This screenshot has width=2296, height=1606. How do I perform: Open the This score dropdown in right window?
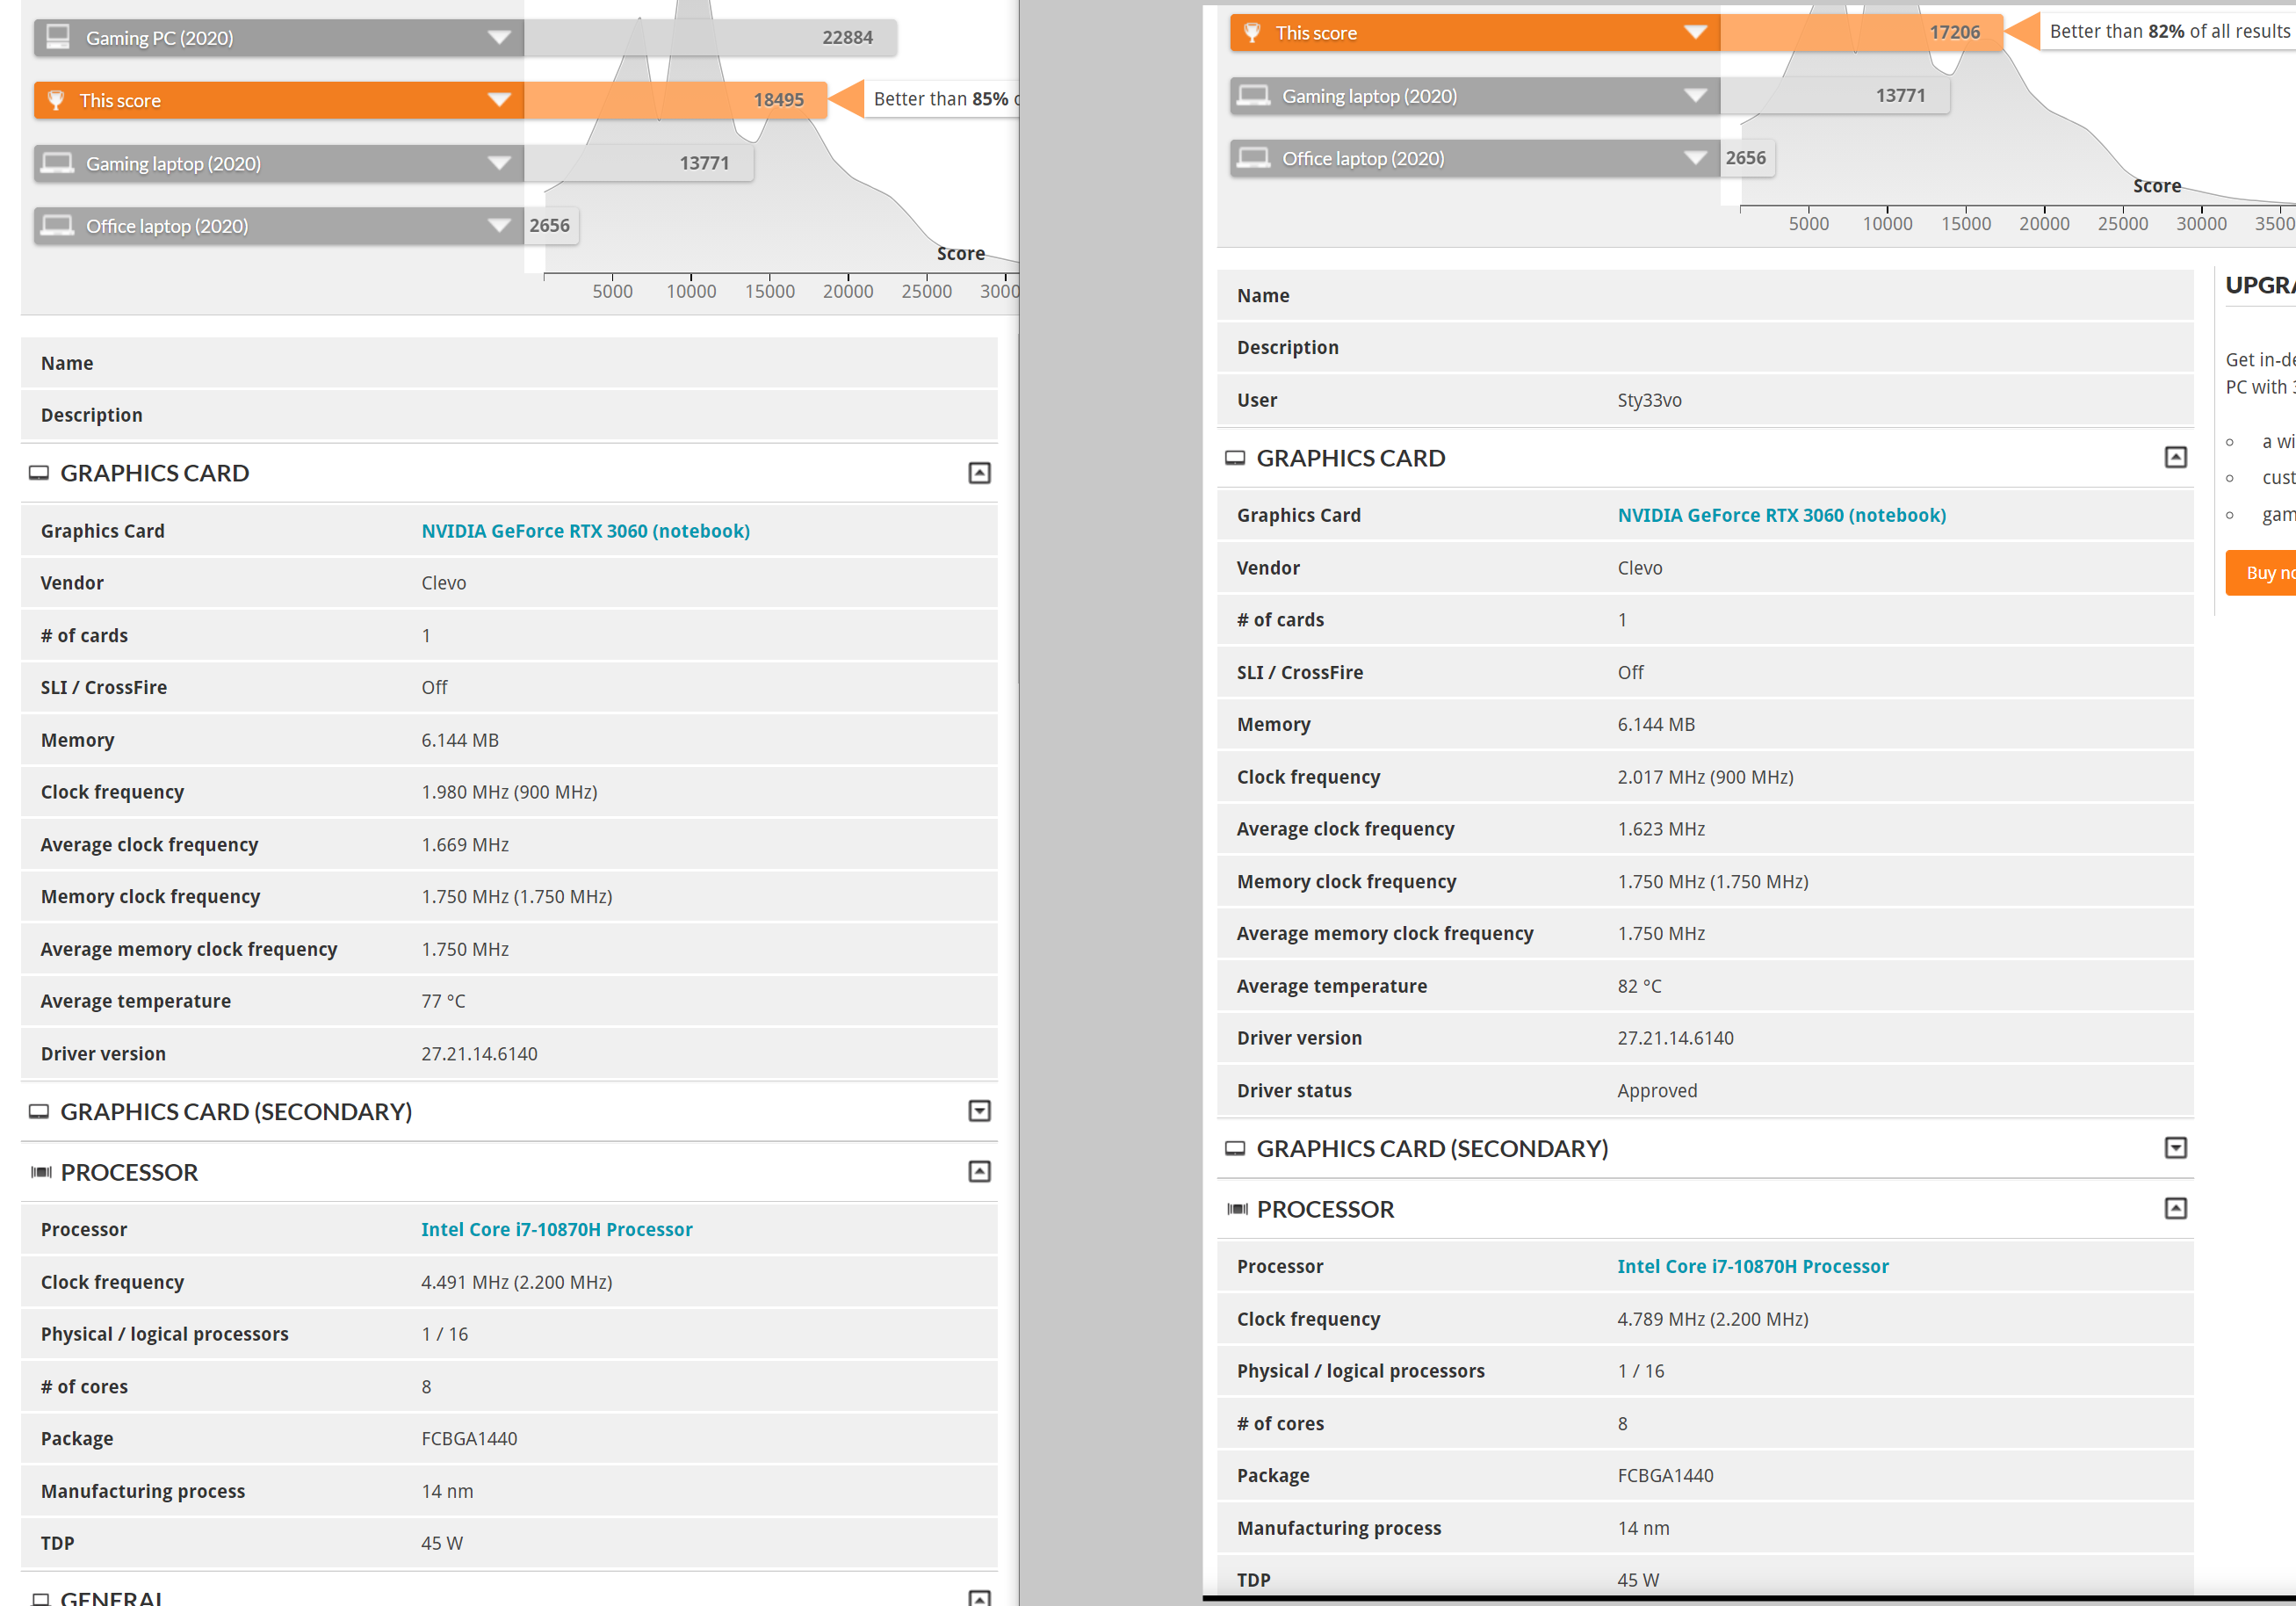click(1695, 33)
